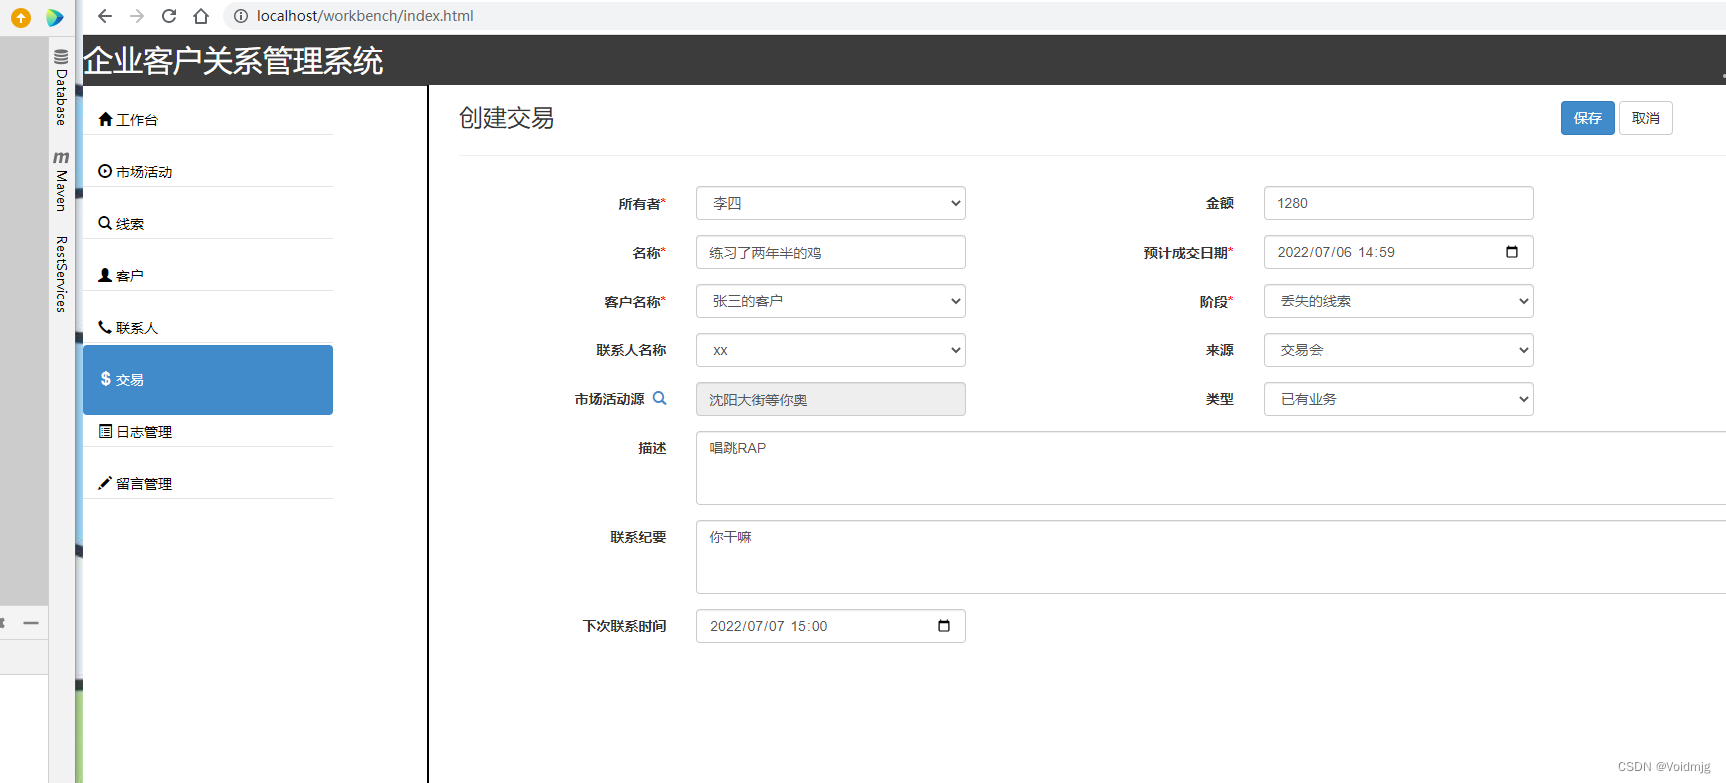Click the site info icon in the address bar
1726x783 pixels.
click(241, 16)
